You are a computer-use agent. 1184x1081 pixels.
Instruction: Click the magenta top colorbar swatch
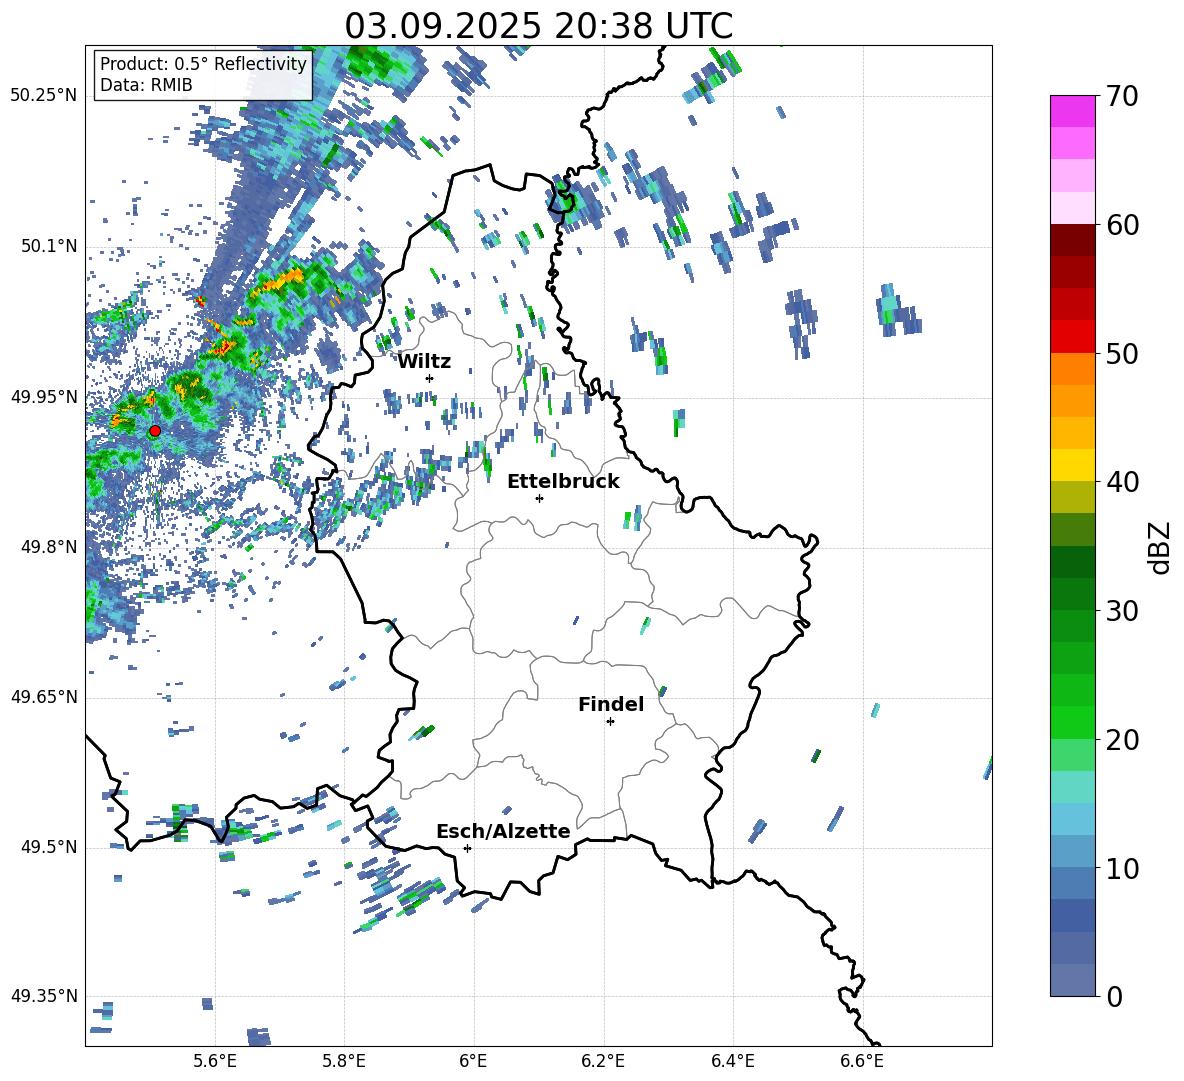1072,112
